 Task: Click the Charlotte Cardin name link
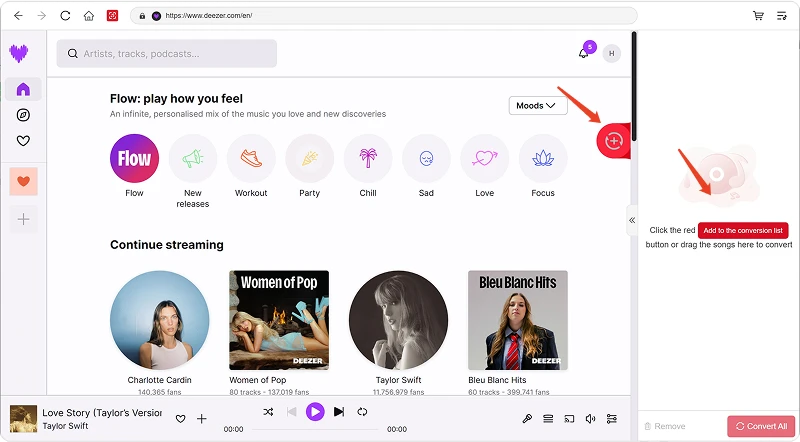160,380
